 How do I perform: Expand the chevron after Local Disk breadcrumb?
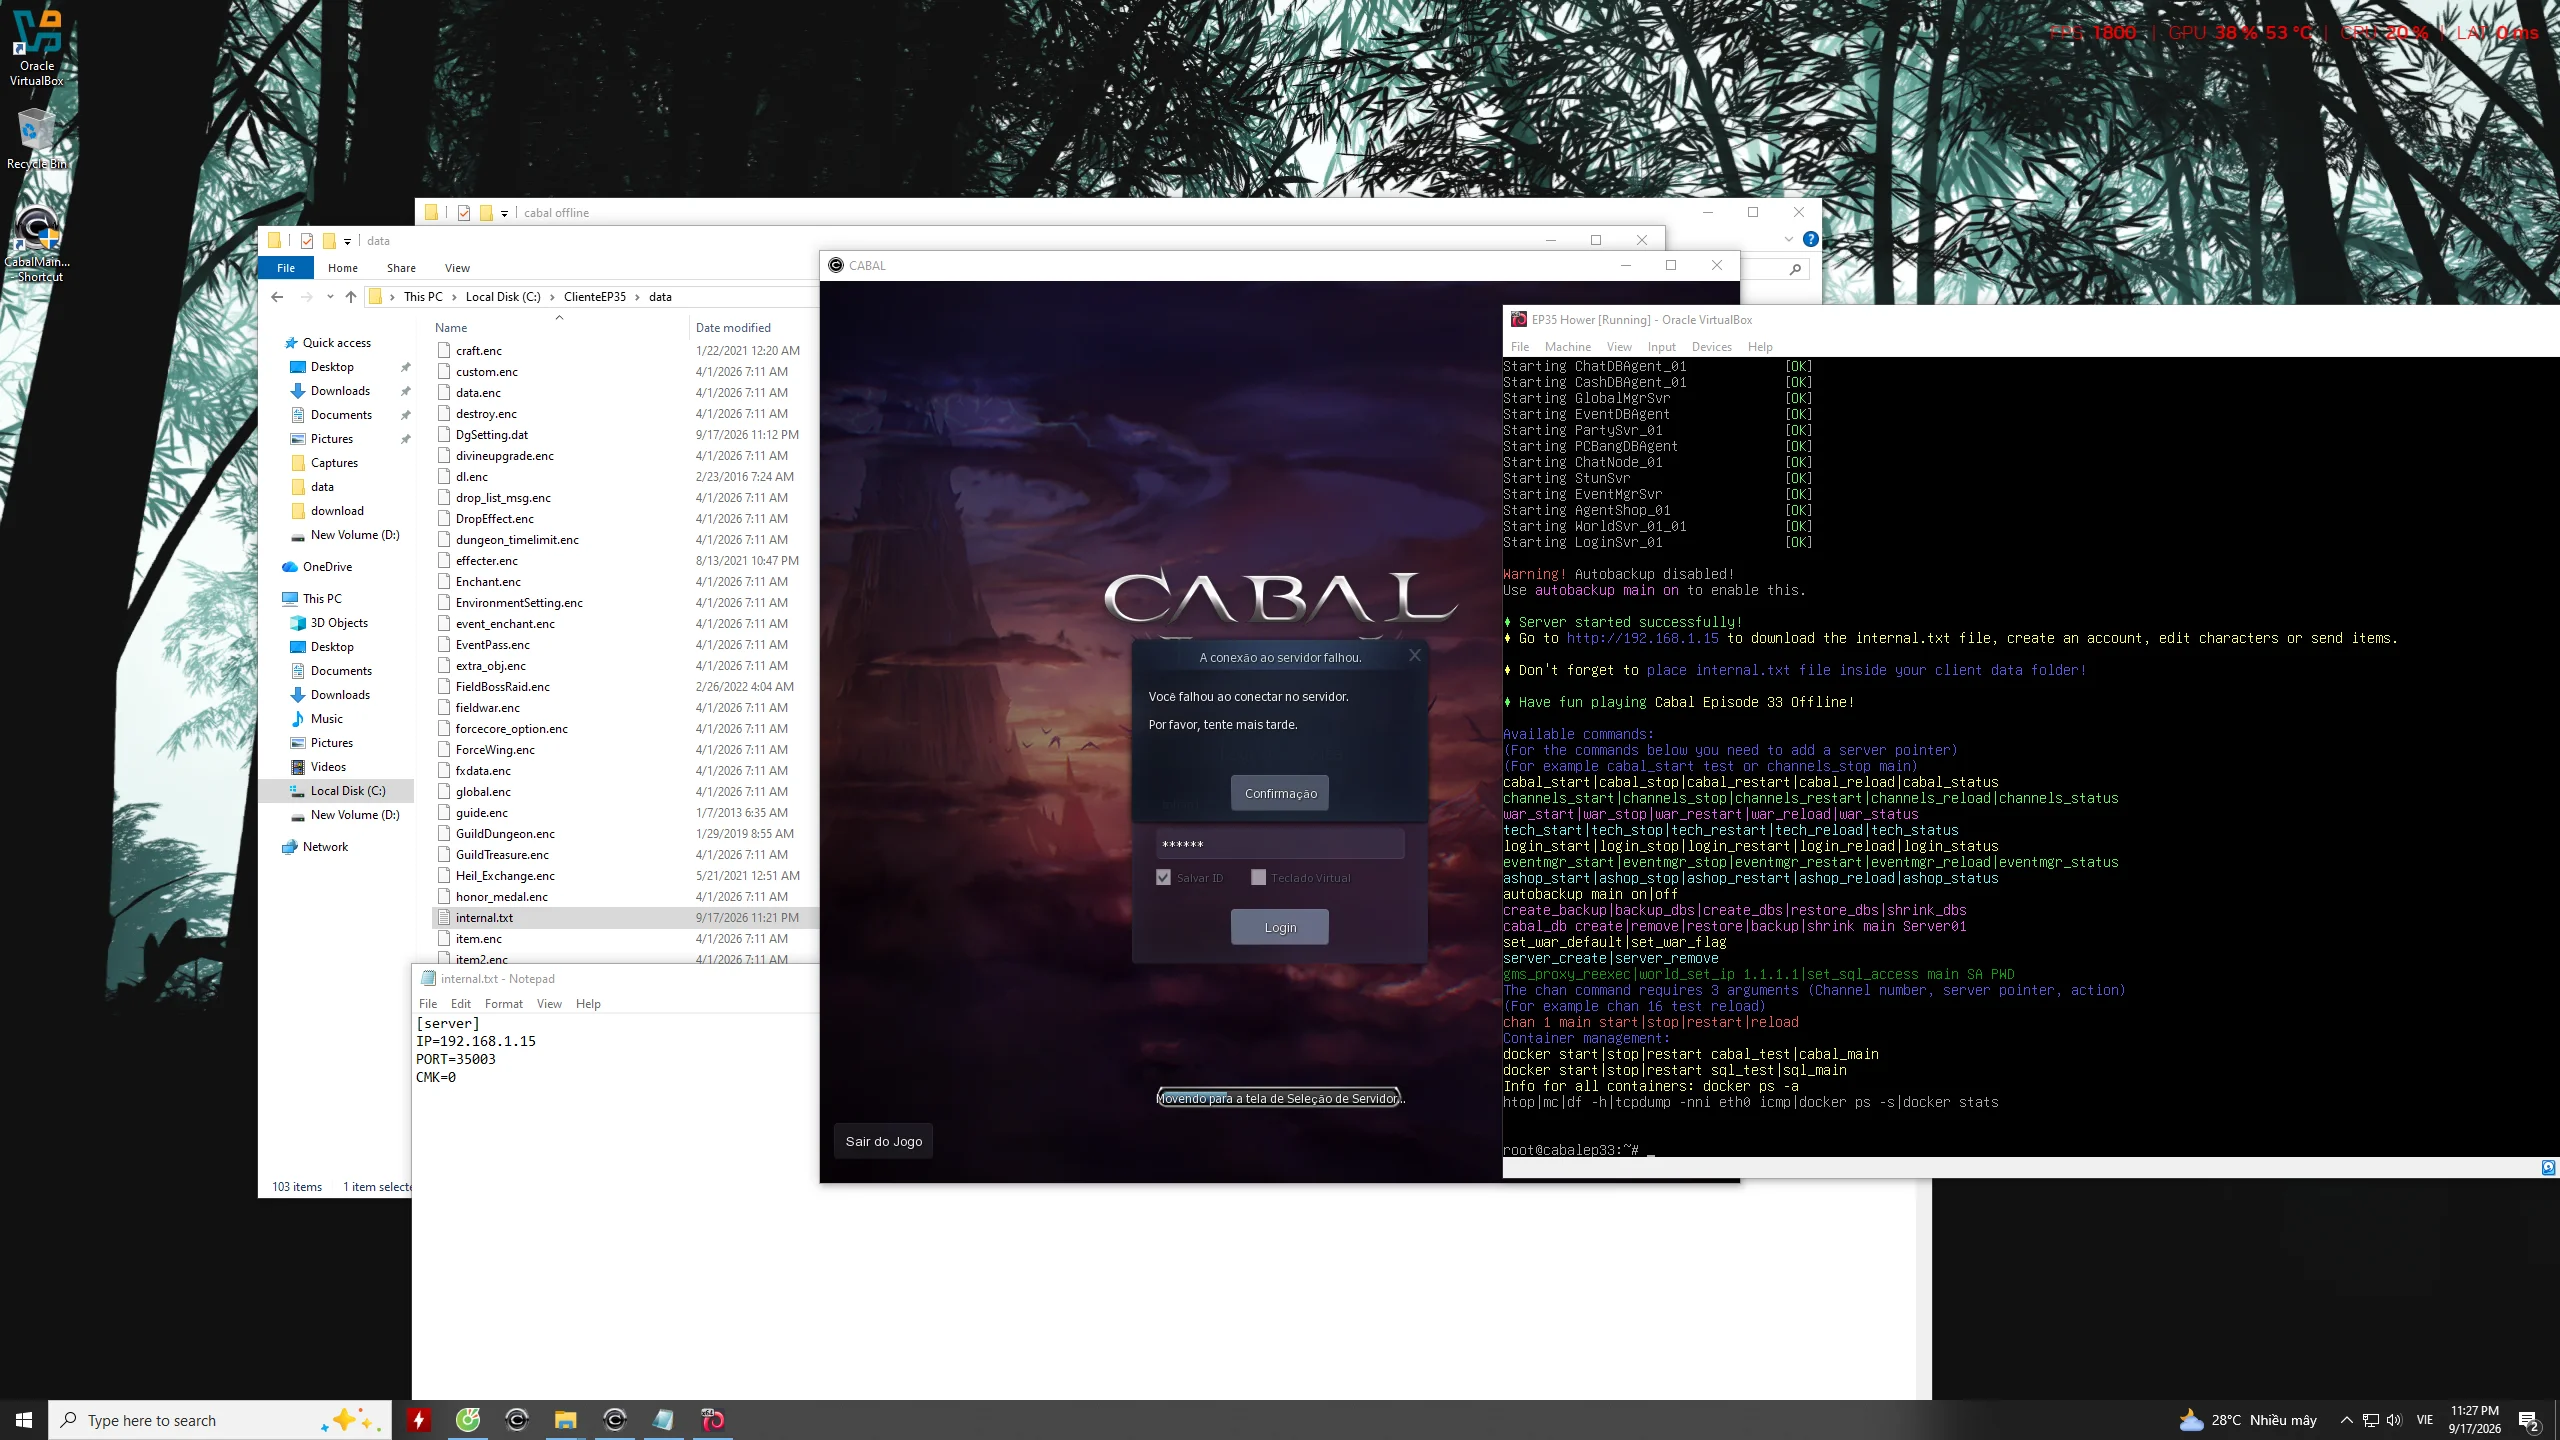552,297
